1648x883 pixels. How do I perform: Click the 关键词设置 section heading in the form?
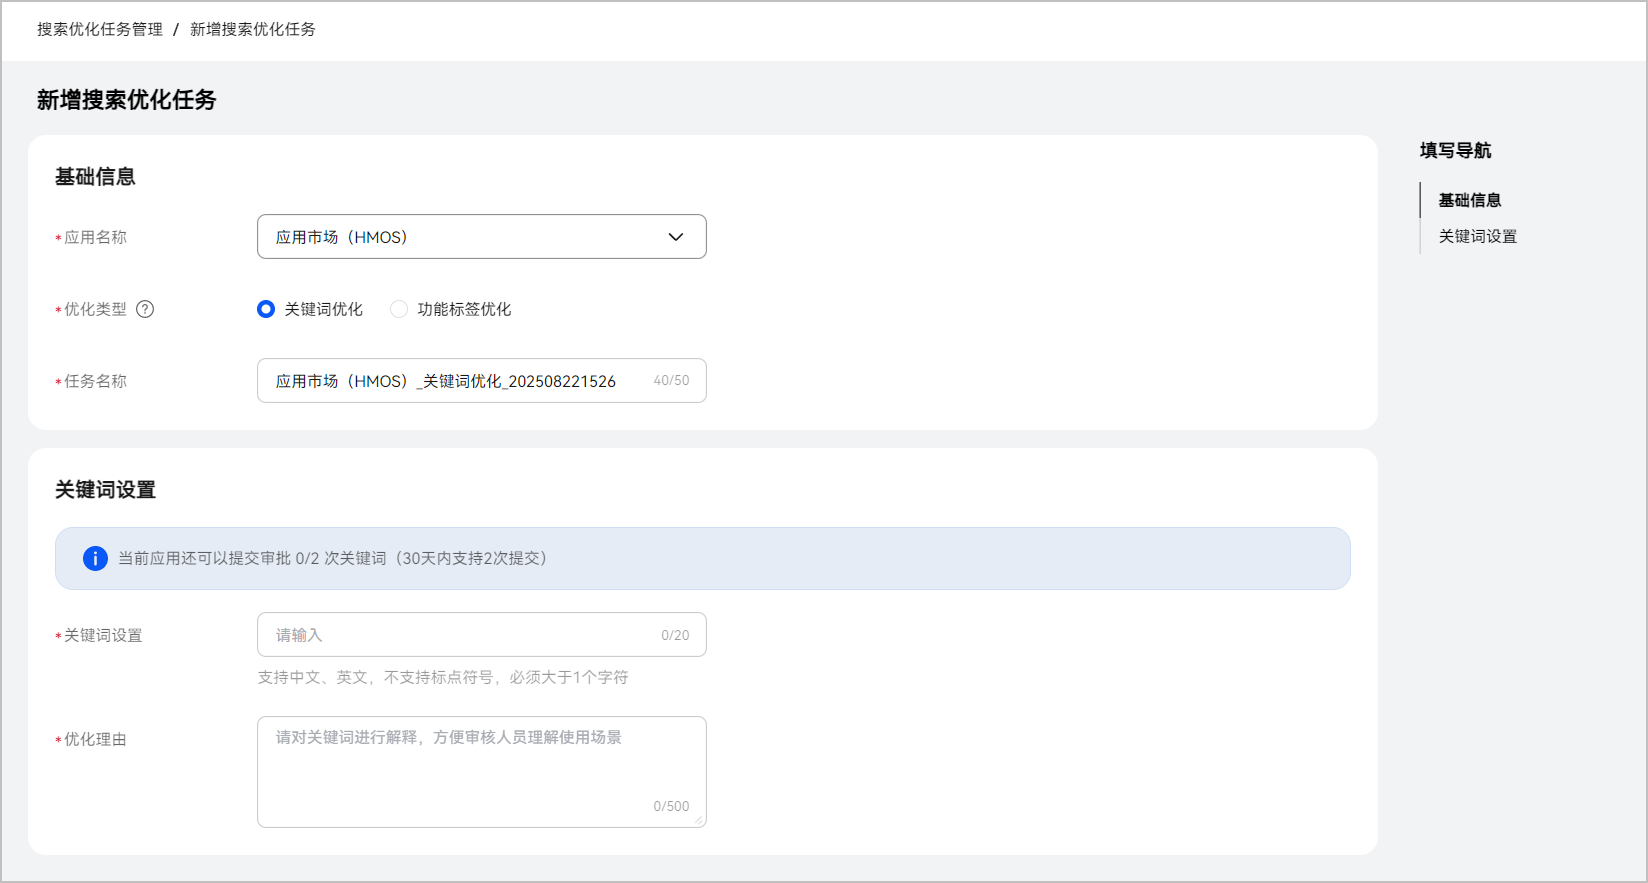105,490
